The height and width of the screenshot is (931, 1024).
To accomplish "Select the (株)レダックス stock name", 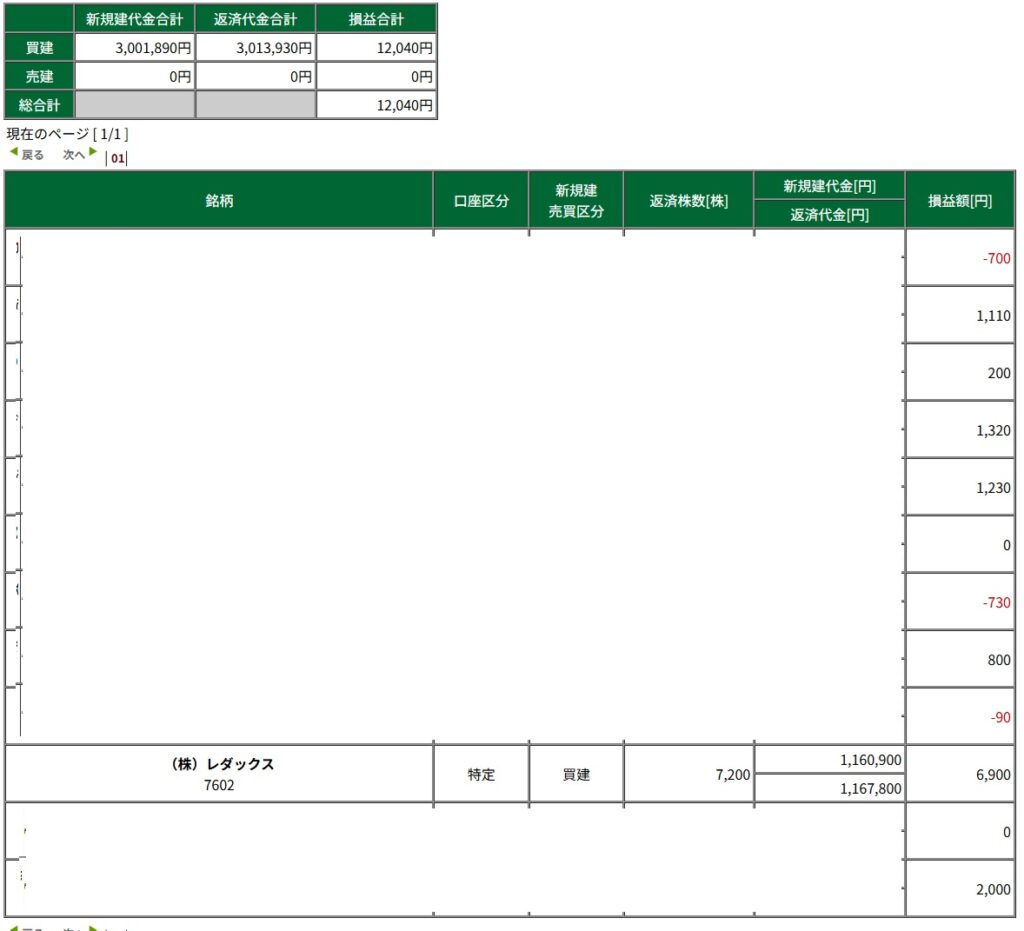I will [x=219, y=764].
